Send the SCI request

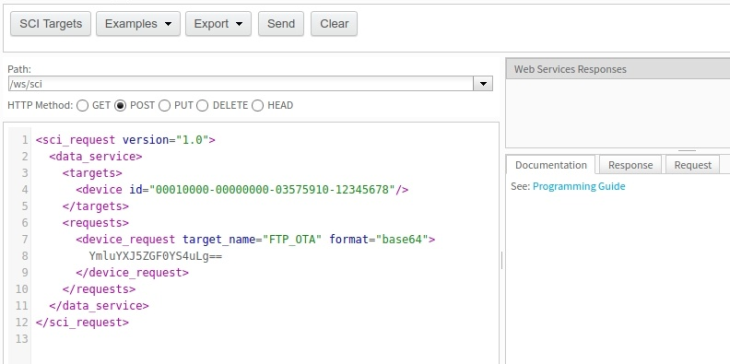point(281,24)
